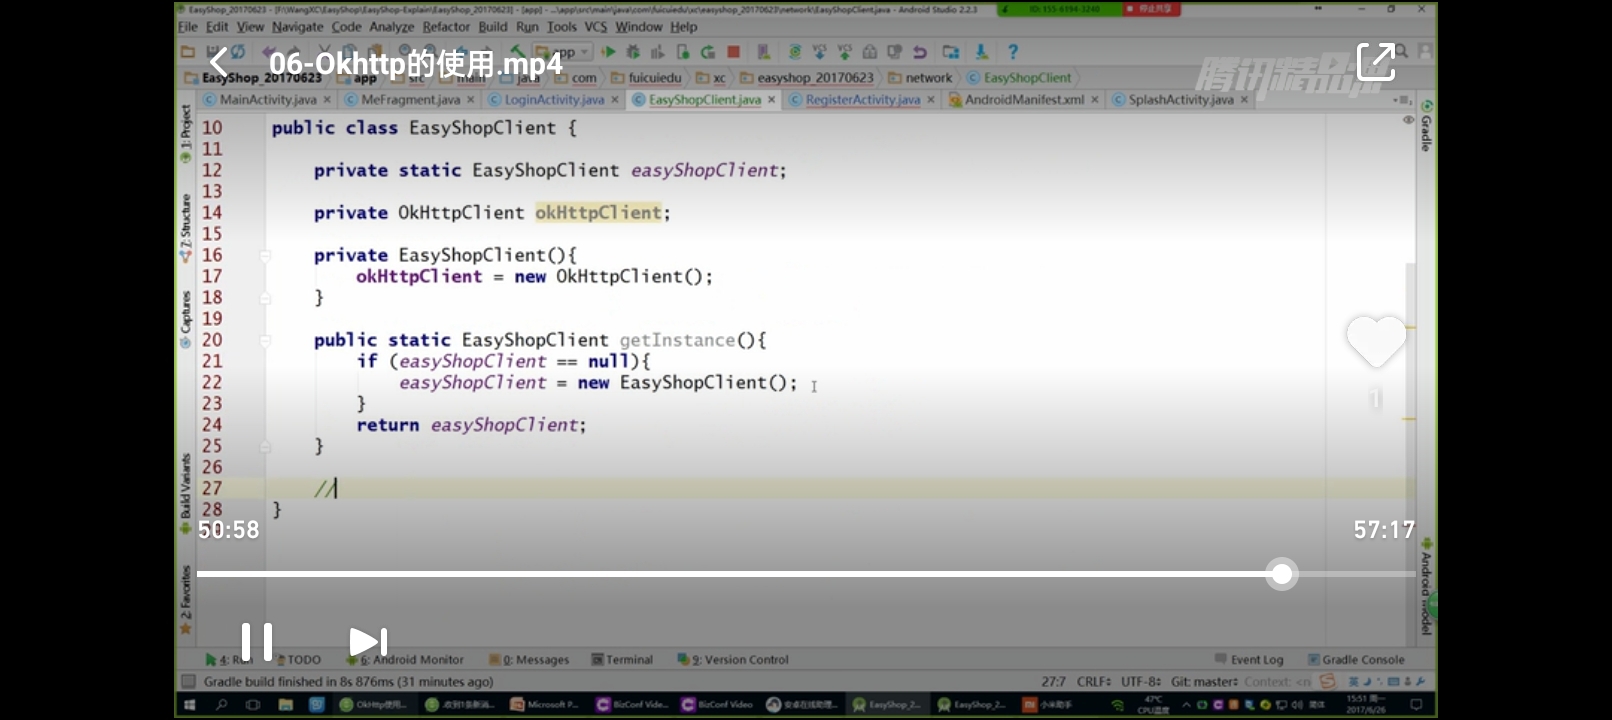The height and width of the screenshot is (720, 1612).
Task: Open Git: master branch popup
Action: coord(1205,682)
